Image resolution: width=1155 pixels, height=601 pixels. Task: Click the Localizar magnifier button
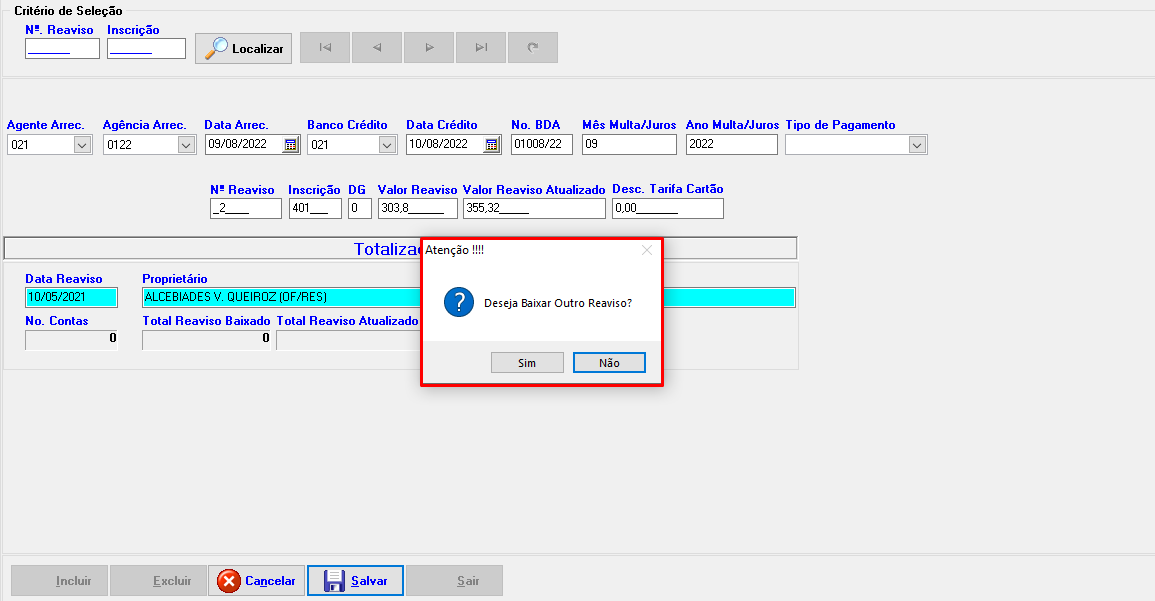tap(244, 48)
